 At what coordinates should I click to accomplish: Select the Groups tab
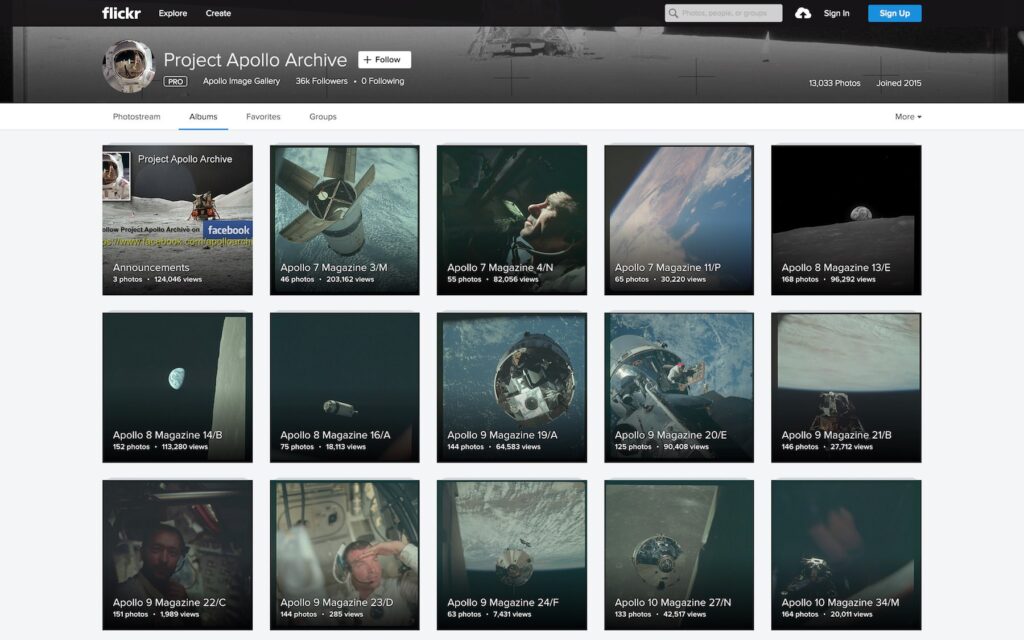click(x=322, y=116)
